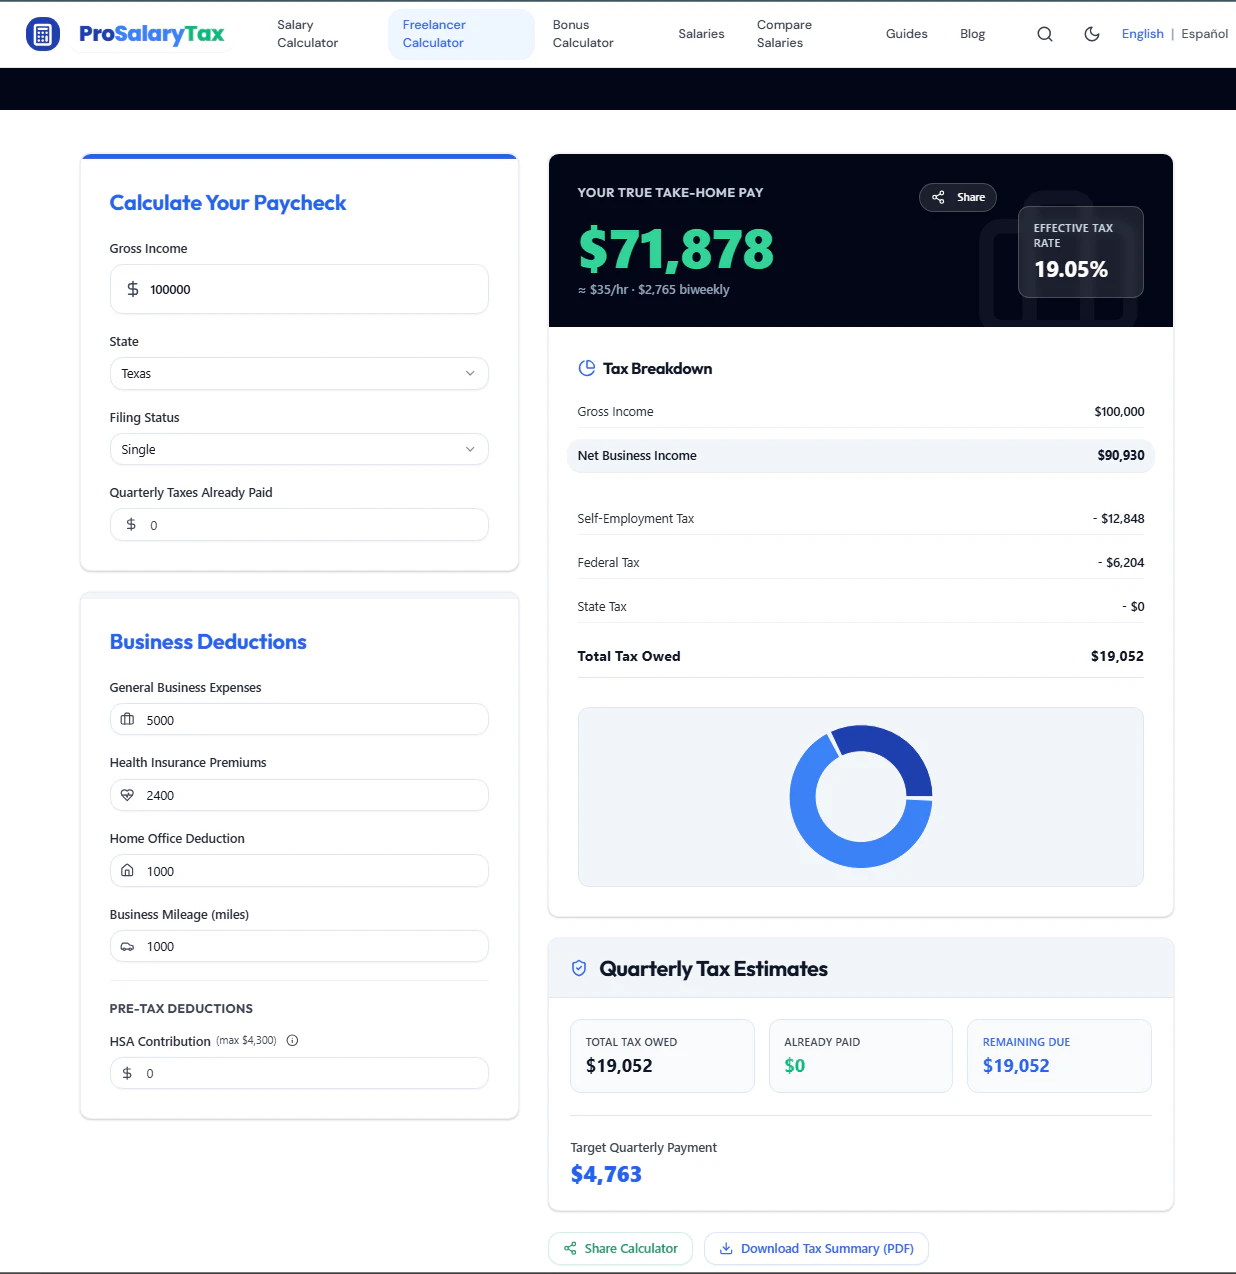Click the HSA Contribution input field
This screenshot has height=1274, width=1236.
click(x=299, y=1073)
